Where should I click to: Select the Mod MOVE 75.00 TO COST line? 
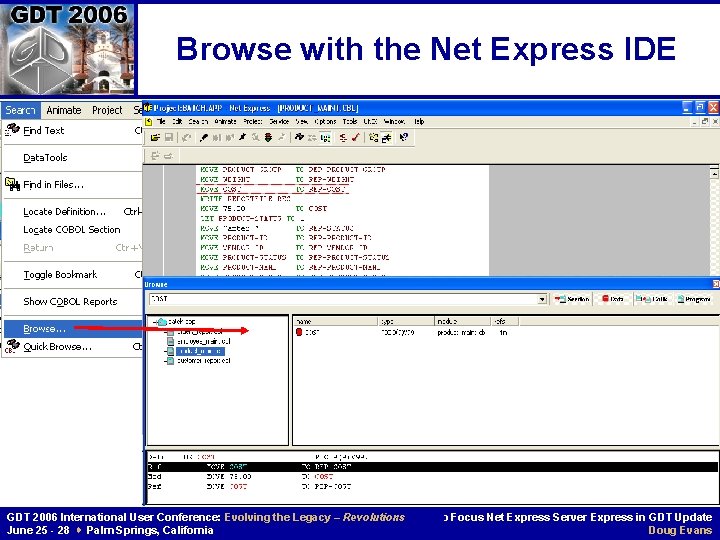[432, 477]
